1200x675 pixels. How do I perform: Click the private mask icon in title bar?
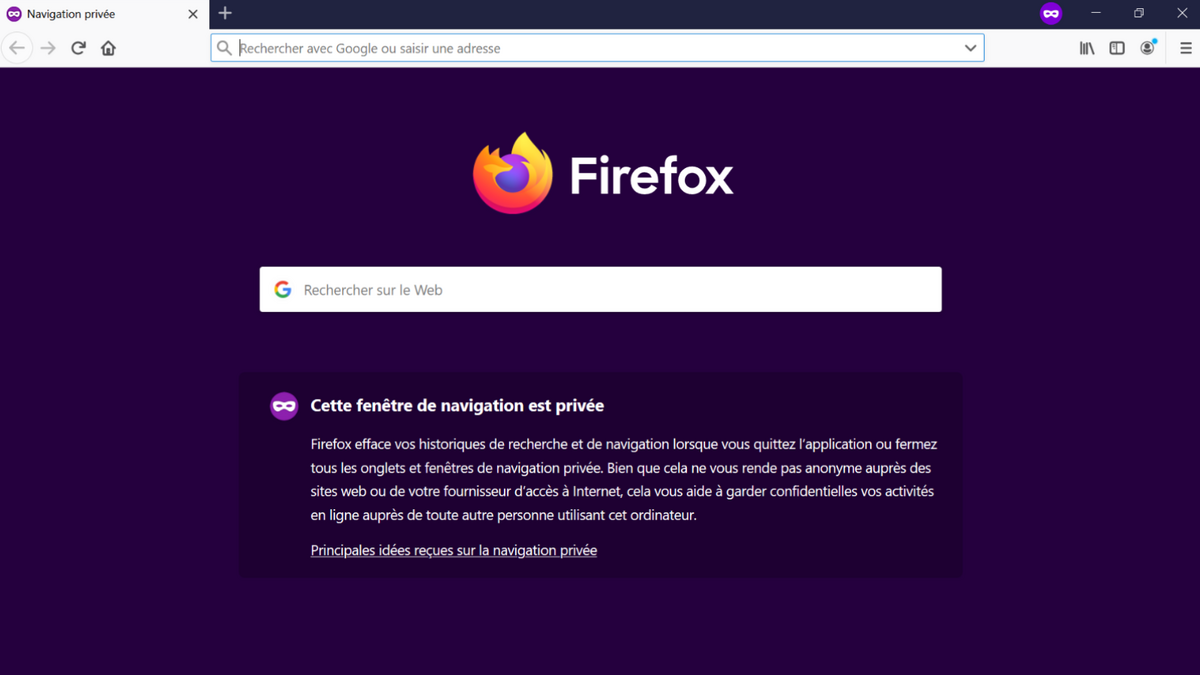1051,14
